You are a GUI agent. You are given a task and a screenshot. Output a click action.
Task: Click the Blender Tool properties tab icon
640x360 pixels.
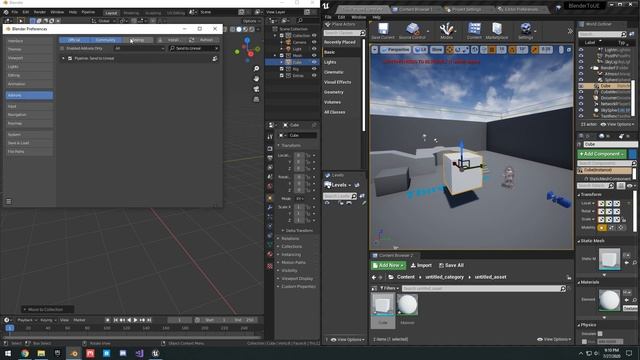(x=270, y=137)
